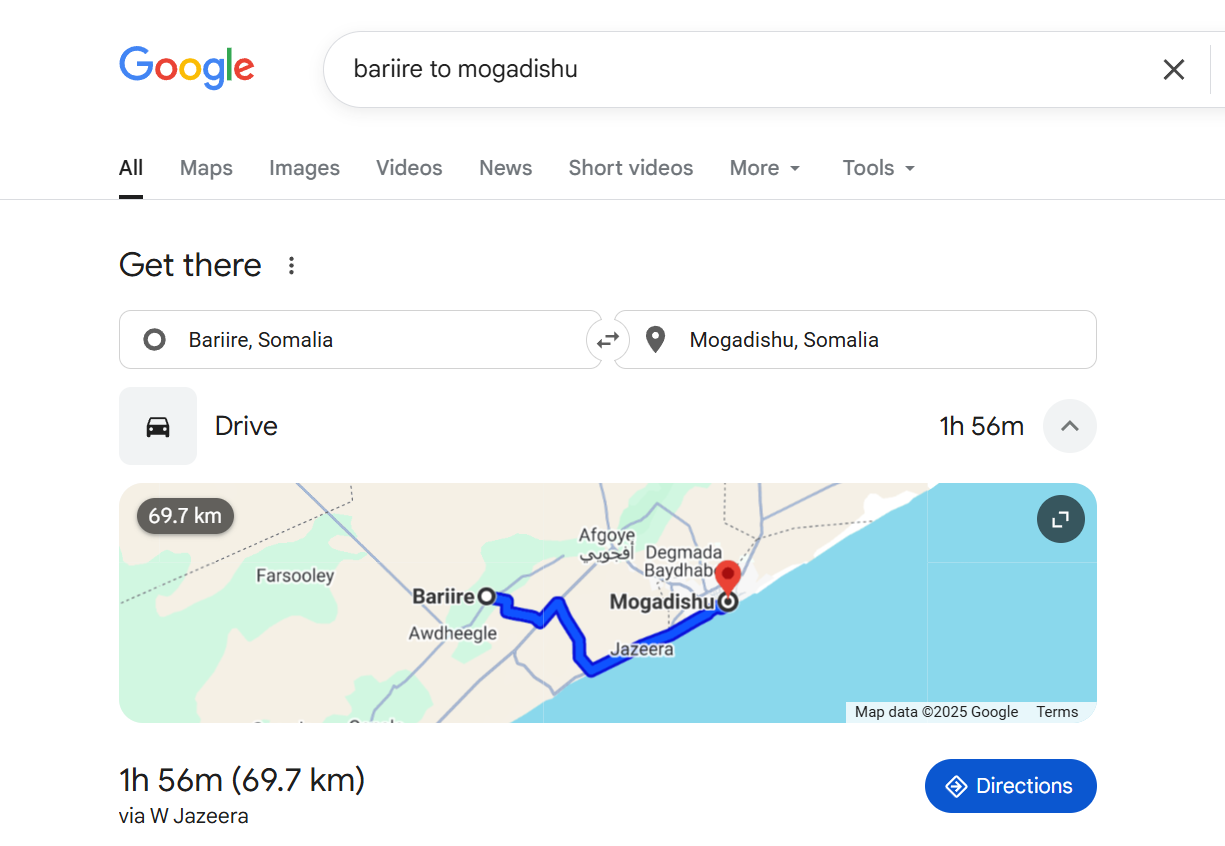Screen dimensions: 1225x846
Task: Select the News tab
Action: pyautogui.click(x=505, y=168)
